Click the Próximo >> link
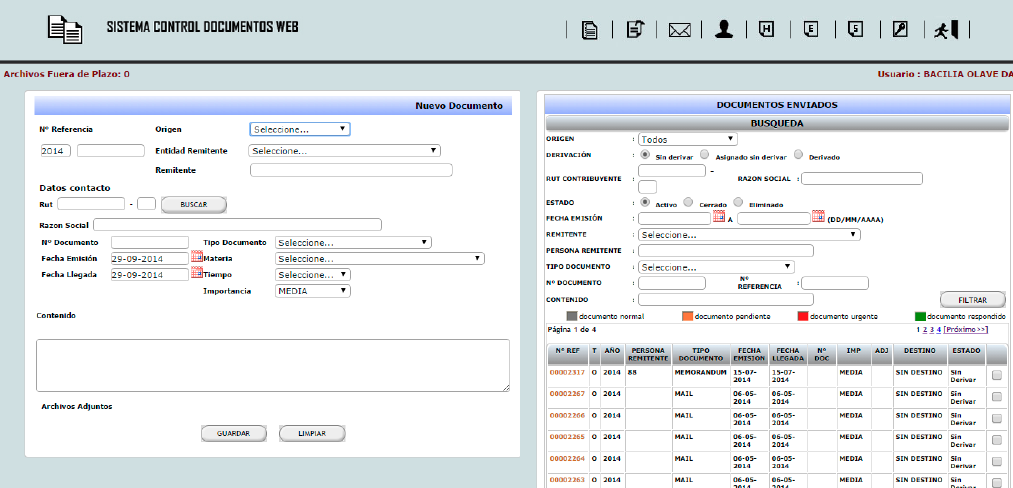Screen dimensions: 1013x488 click(966, 330)
